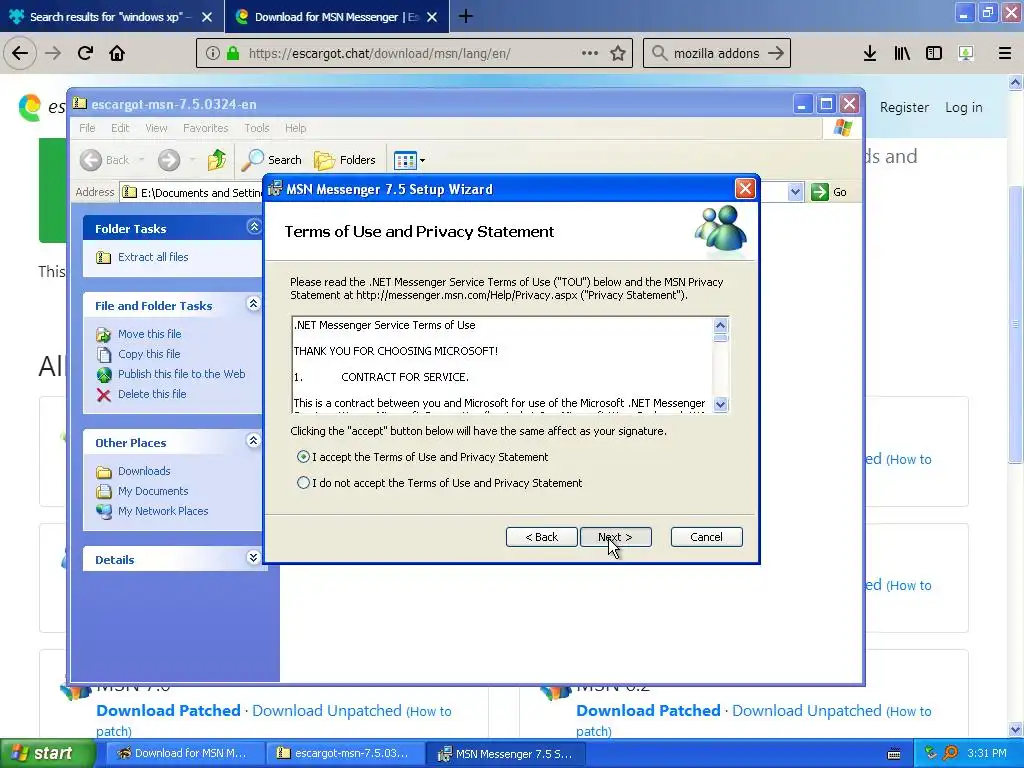This screenshot has height=768, width=1024.
Task: Open Downloads in Other Places
Action: [144, 472]
